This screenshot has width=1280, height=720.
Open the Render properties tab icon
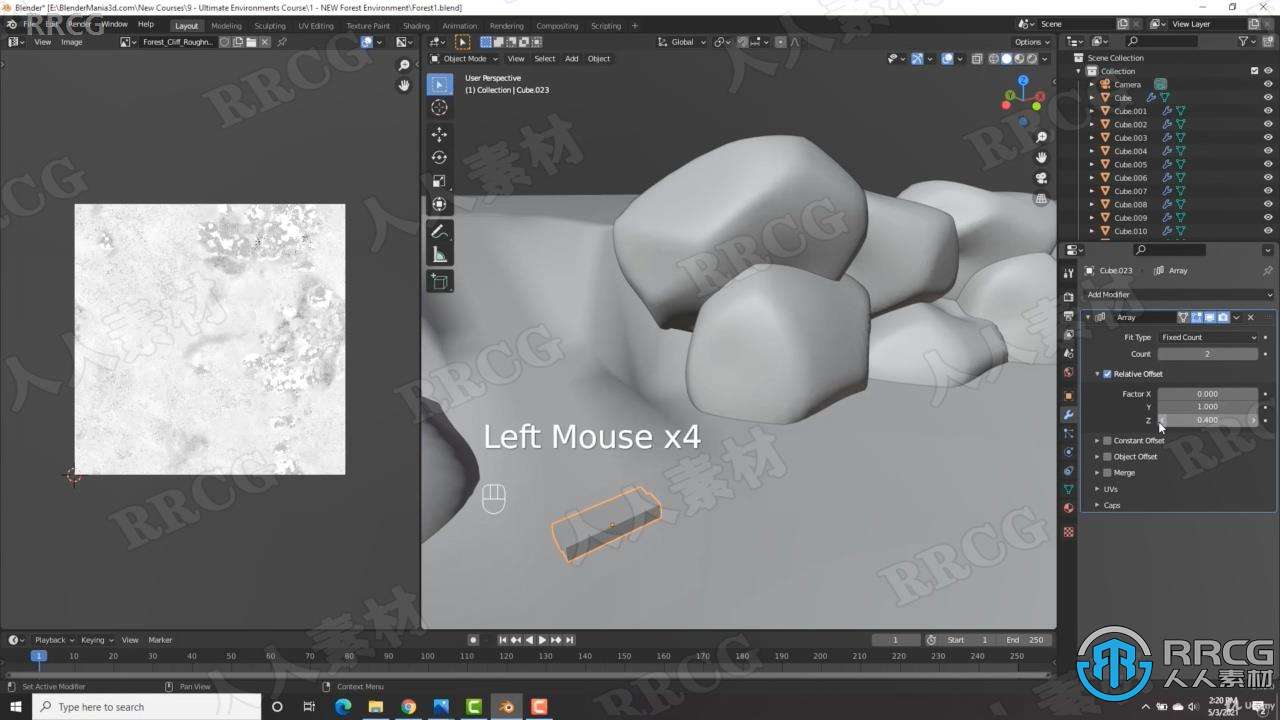click(1068, 297)
